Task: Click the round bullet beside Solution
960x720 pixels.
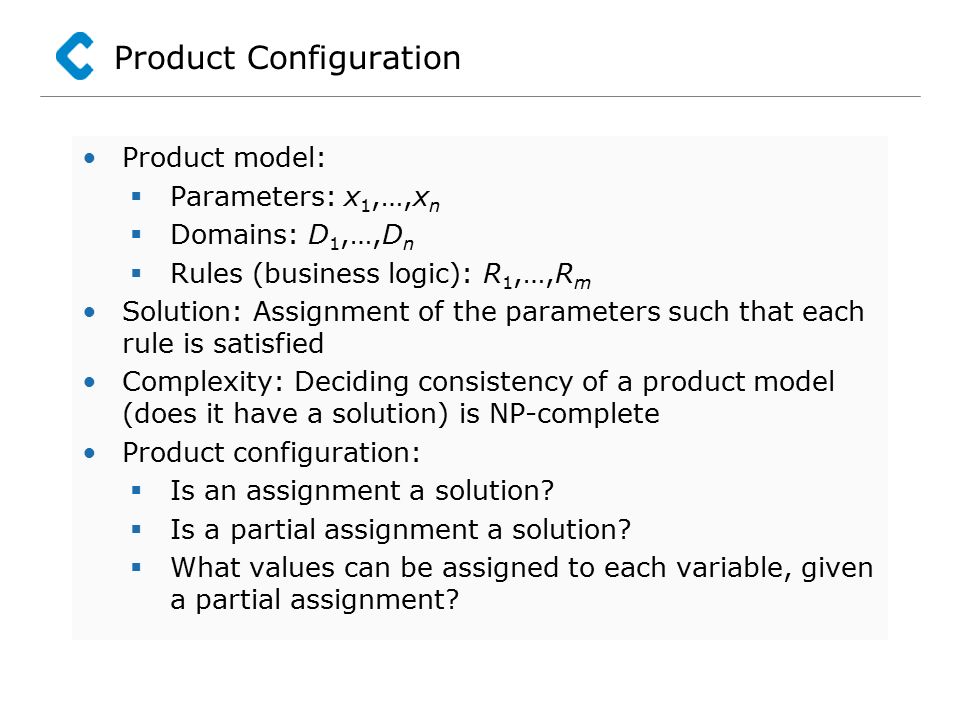Action: tap(90, 312)
